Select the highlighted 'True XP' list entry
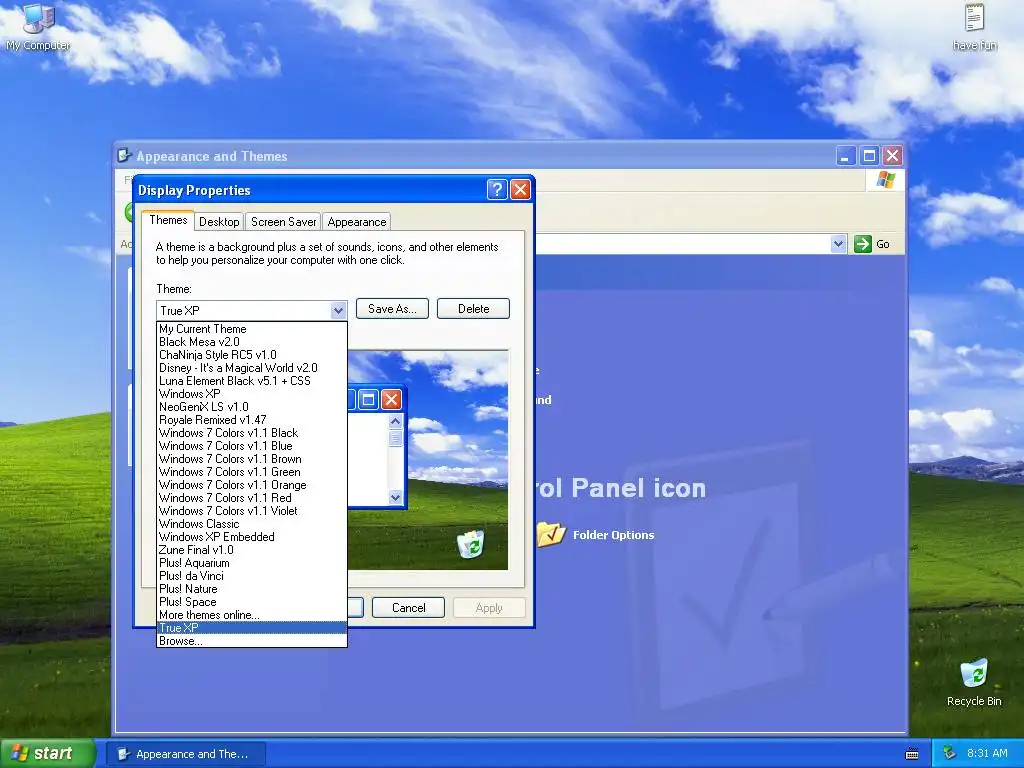The image size is (1024, 768). 251,628
